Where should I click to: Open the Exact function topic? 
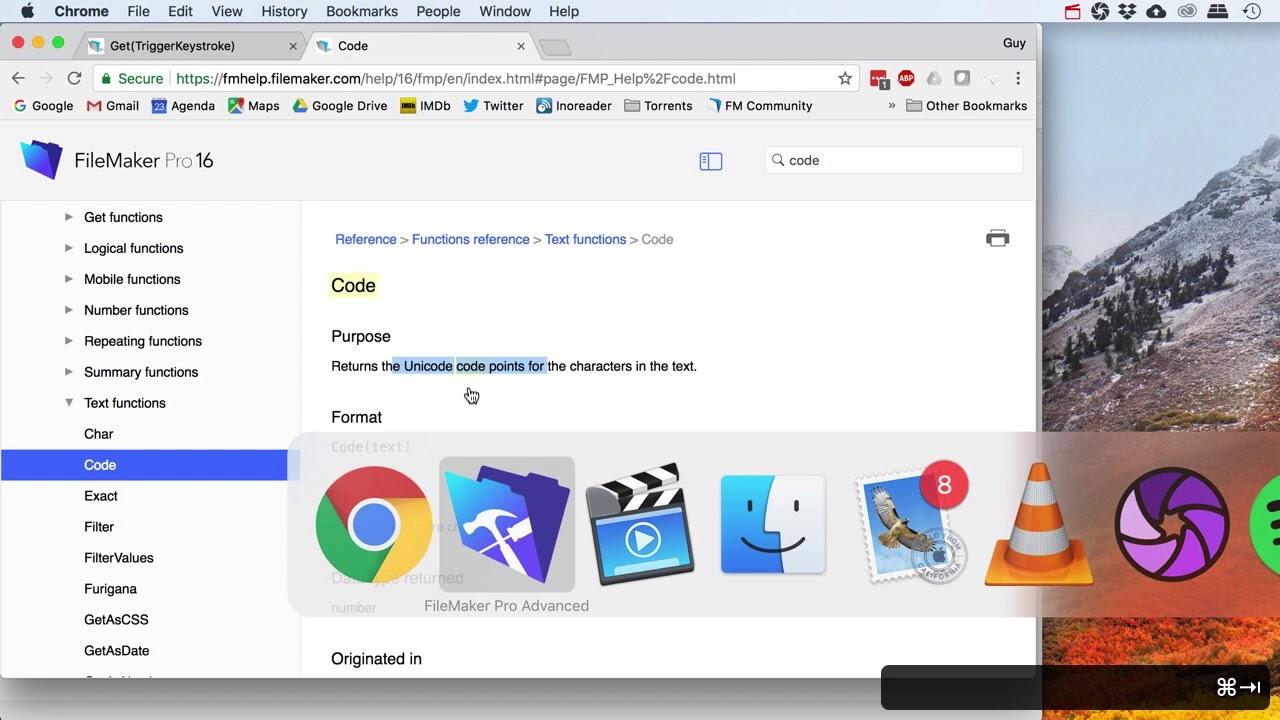click(x=101, y=496)
